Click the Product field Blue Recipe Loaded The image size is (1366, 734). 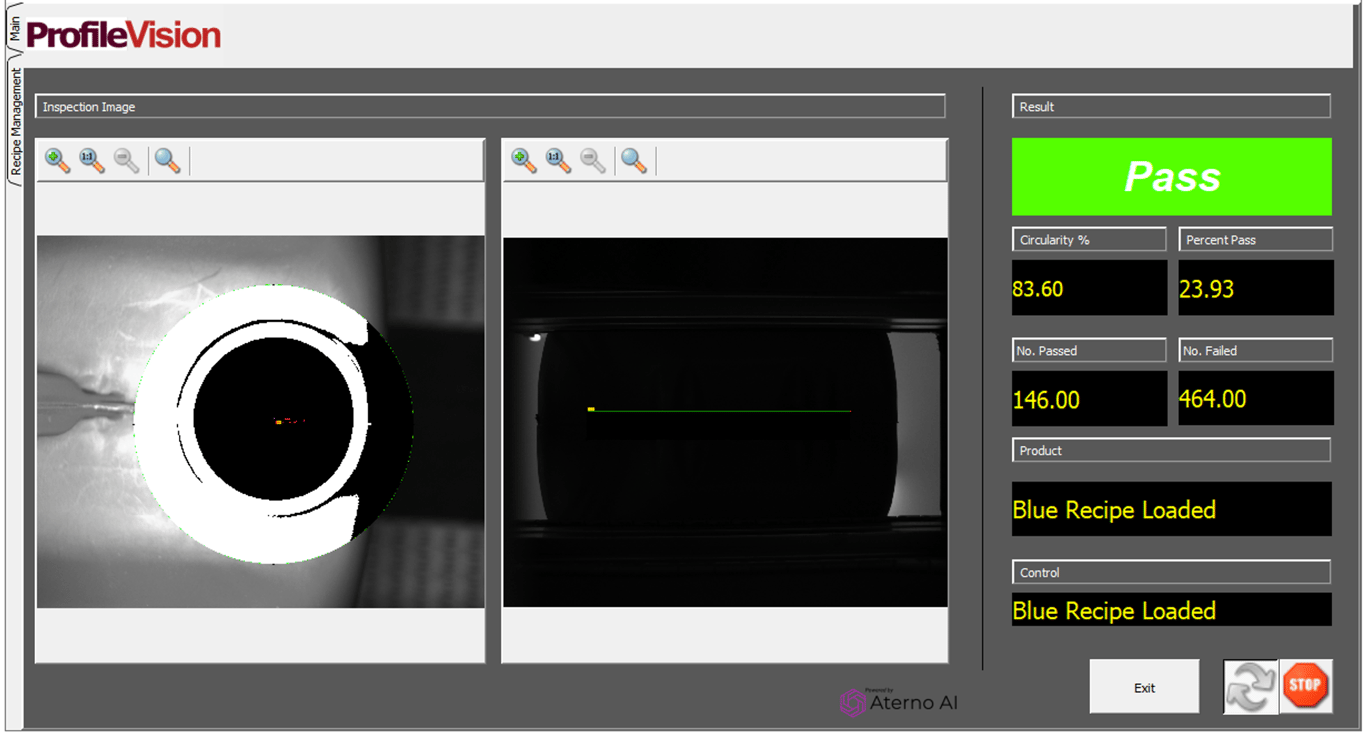coord(1172,509)
